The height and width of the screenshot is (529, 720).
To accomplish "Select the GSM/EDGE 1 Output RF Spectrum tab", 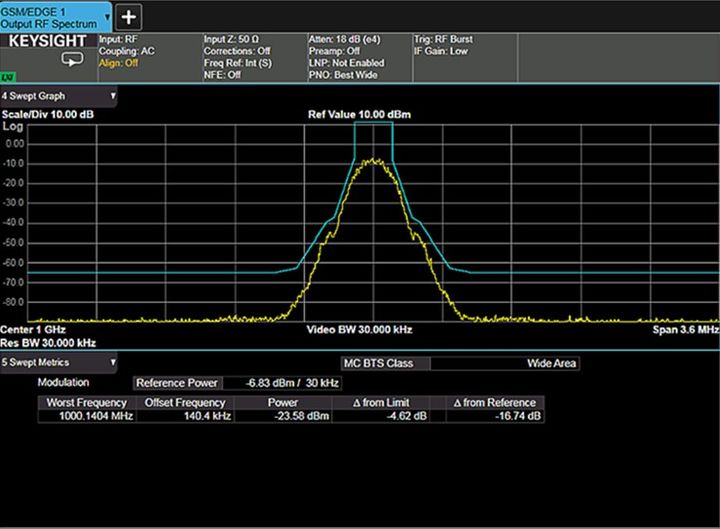I will [50, 16].
